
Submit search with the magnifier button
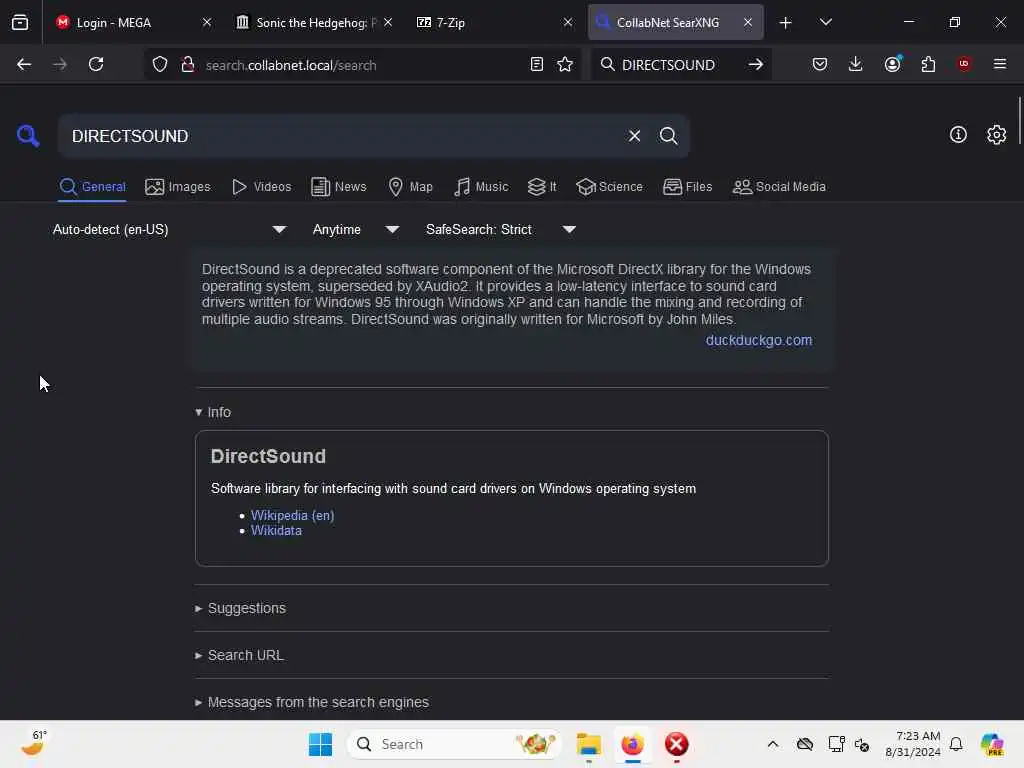[x=668, y=136]
